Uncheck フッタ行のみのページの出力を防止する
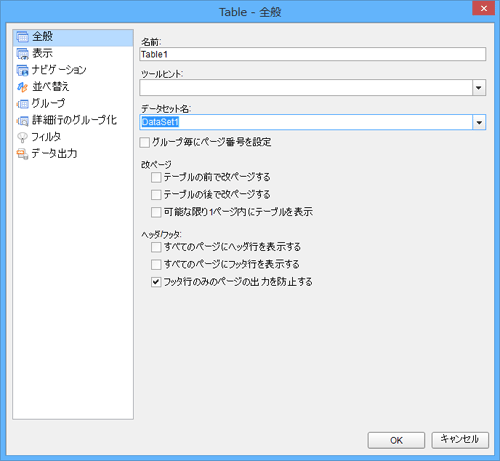This screenshot has width=500, height=461. (x=156, y=282)
